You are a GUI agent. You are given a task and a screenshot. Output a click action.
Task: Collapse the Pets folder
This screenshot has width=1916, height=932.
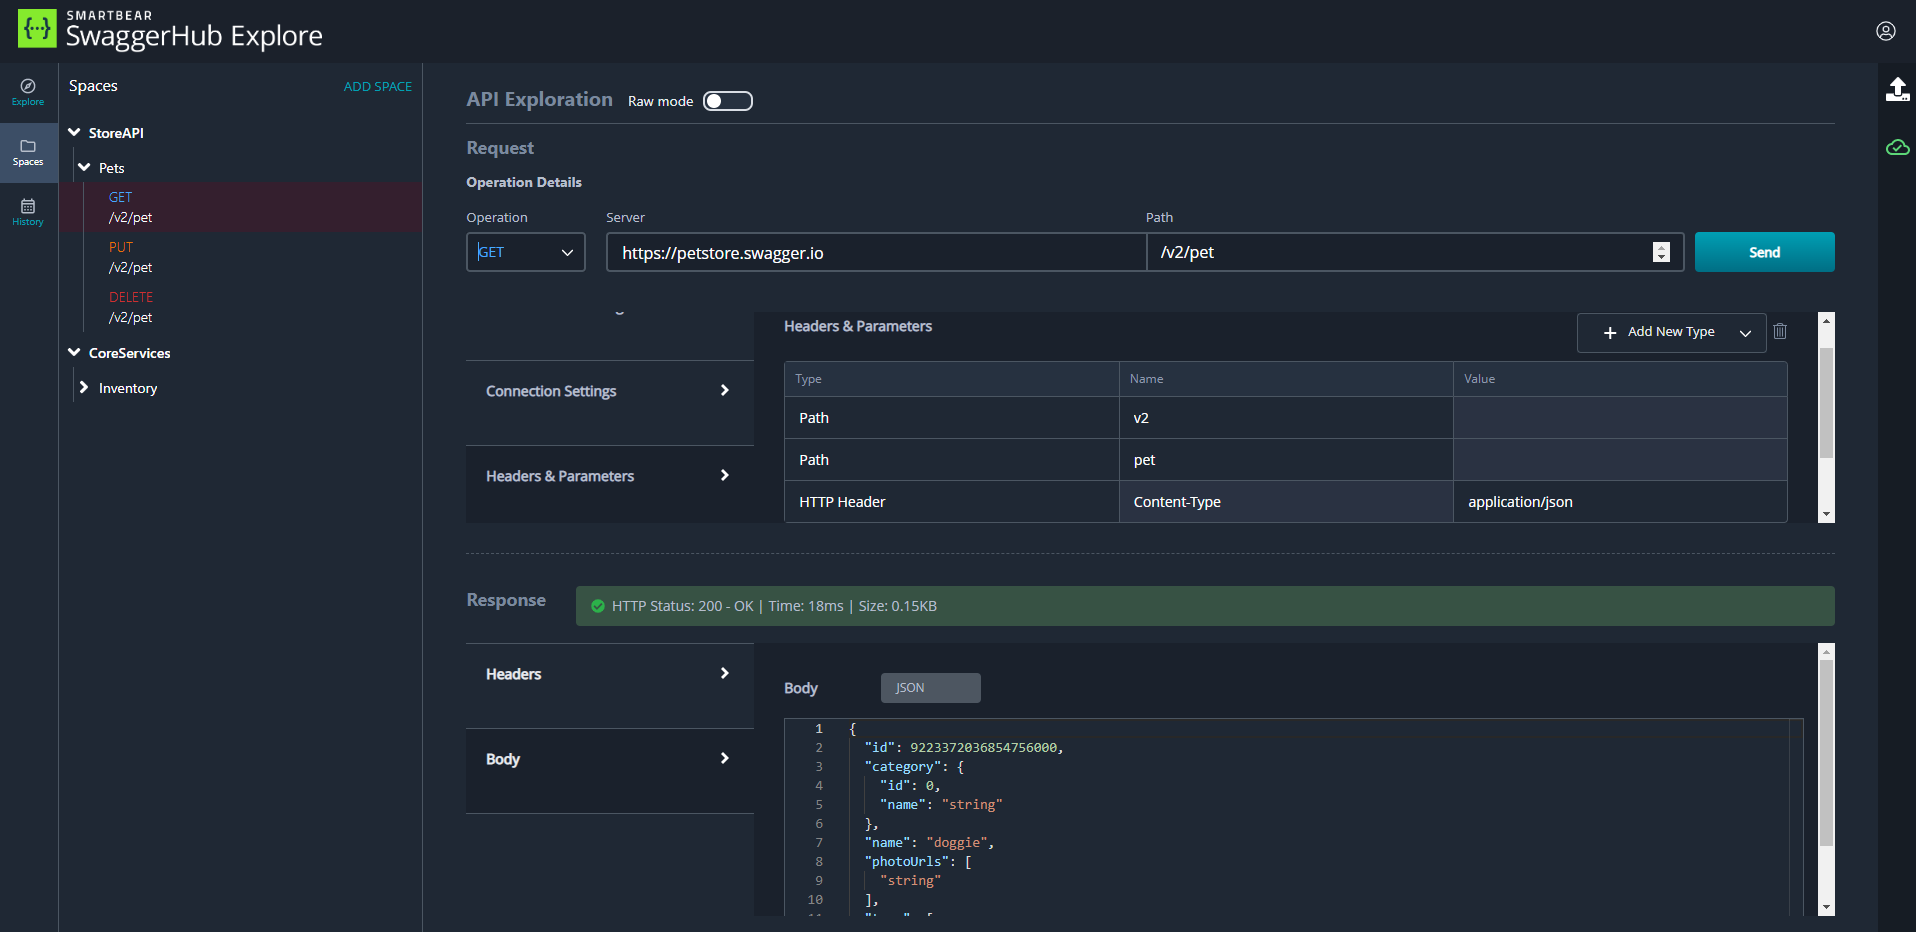click(84, 167)
